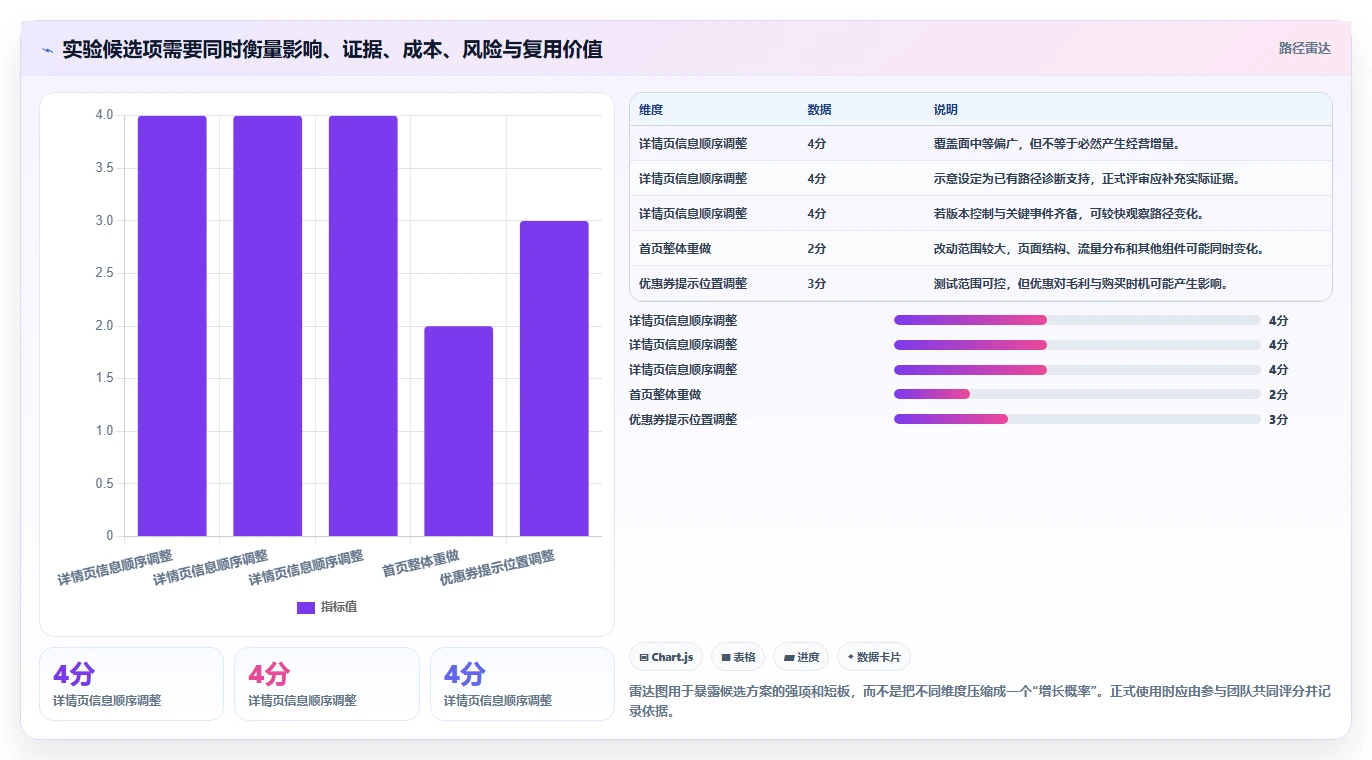Click the footer note starting 雷达图用于暴露候选方案

[980, 701]
